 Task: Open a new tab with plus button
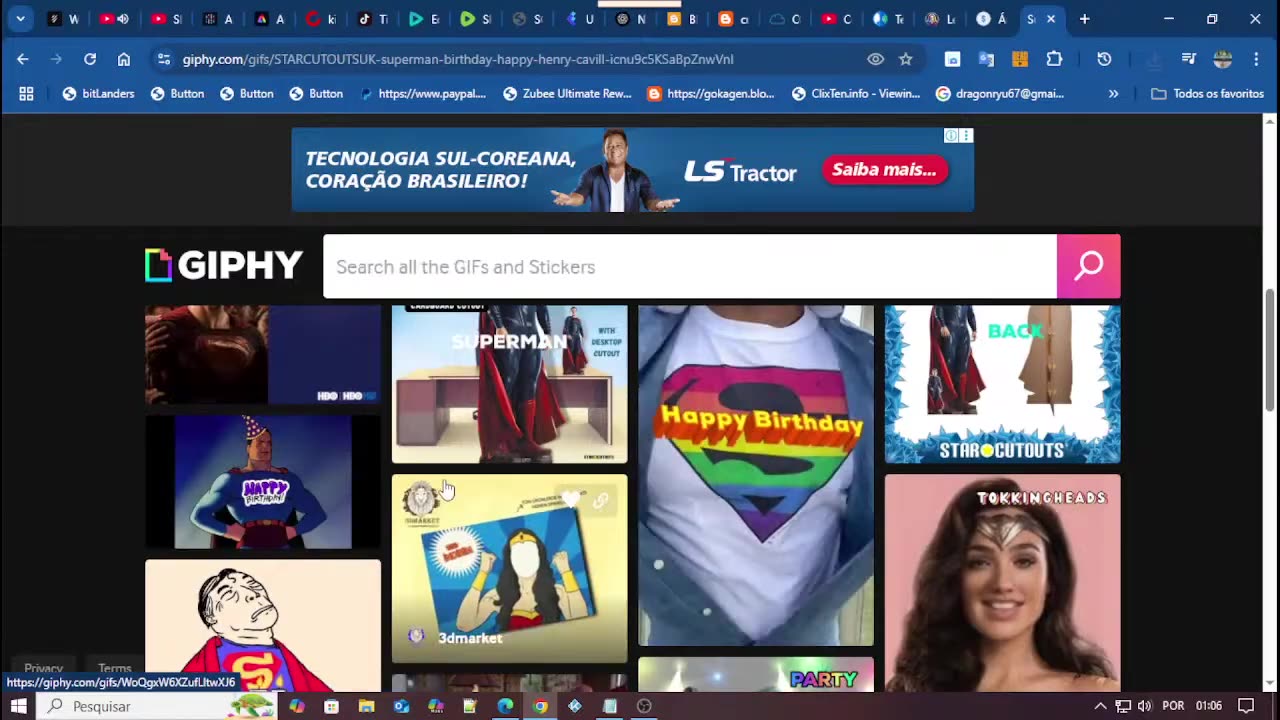coord(1084,19)
